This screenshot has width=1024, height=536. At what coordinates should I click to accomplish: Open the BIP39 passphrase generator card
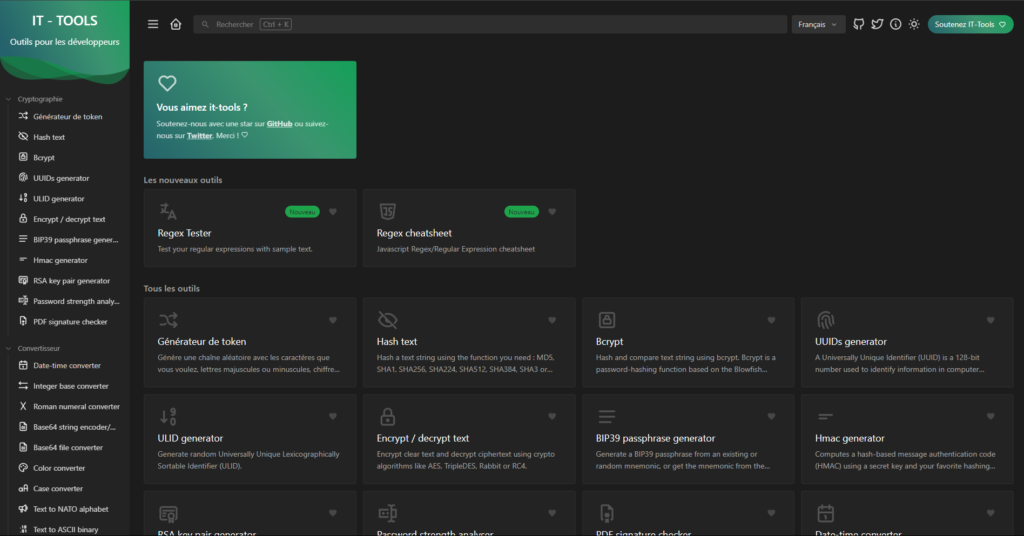point(688,439)
